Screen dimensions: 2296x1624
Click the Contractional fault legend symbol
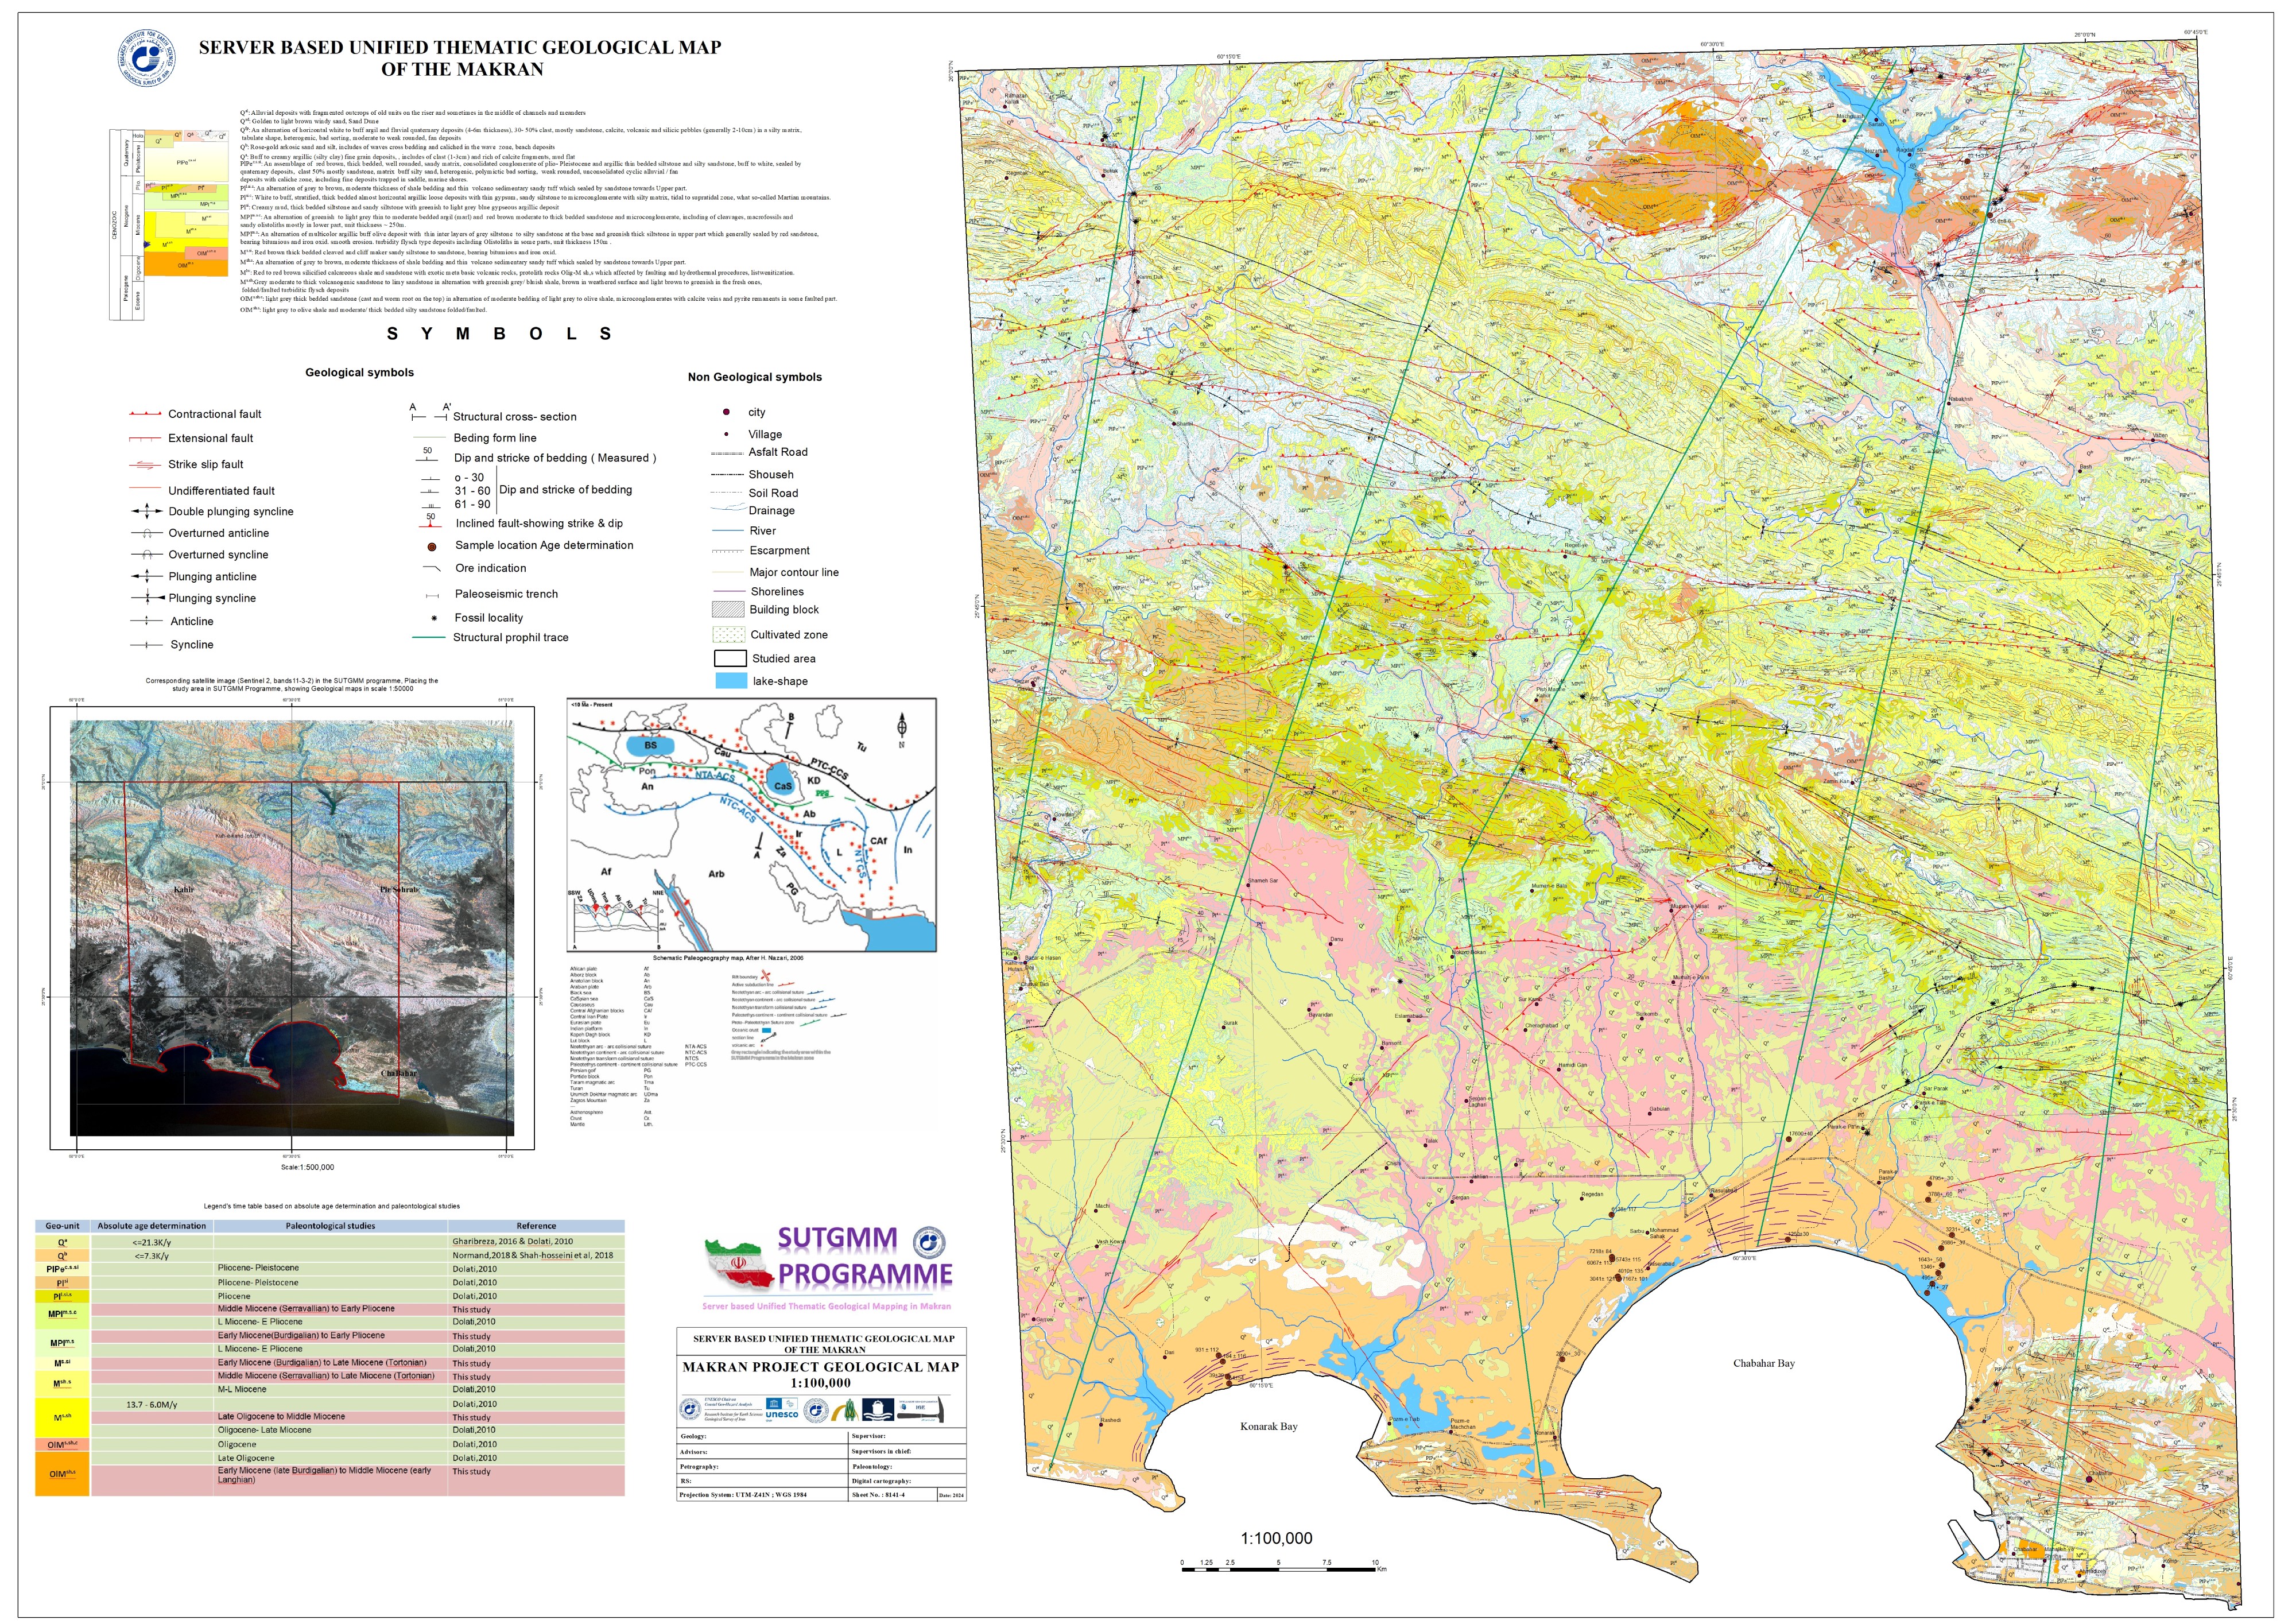tap(145, 413)
